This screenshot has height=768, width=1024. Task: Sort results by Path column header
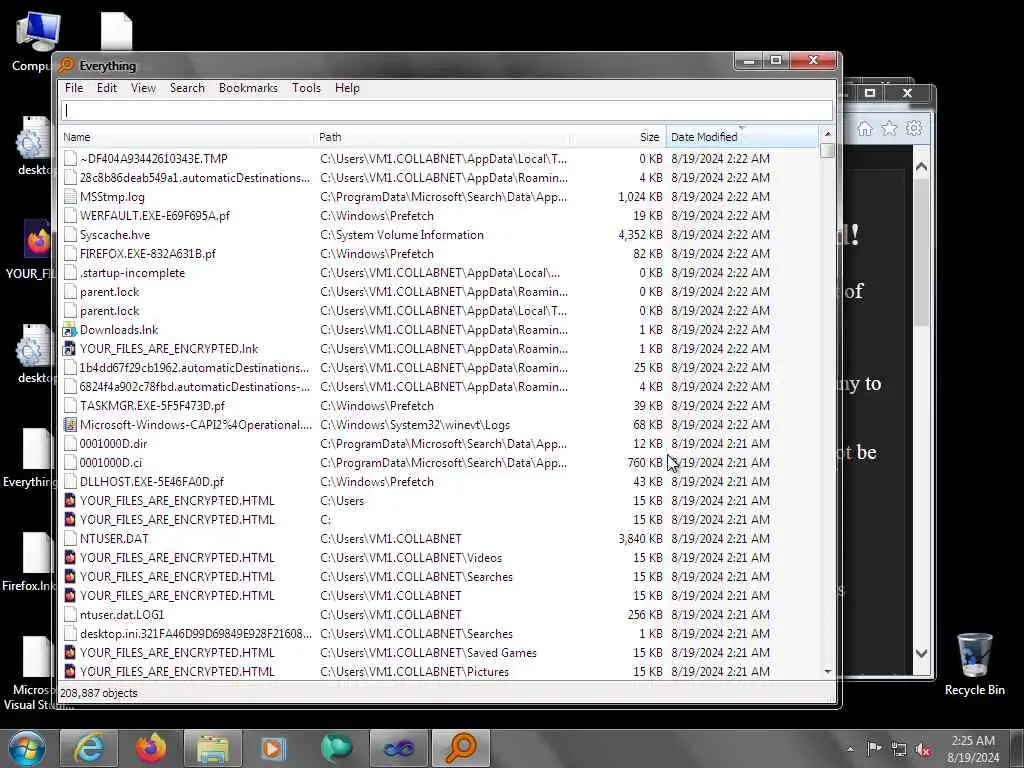pos(442,137)
